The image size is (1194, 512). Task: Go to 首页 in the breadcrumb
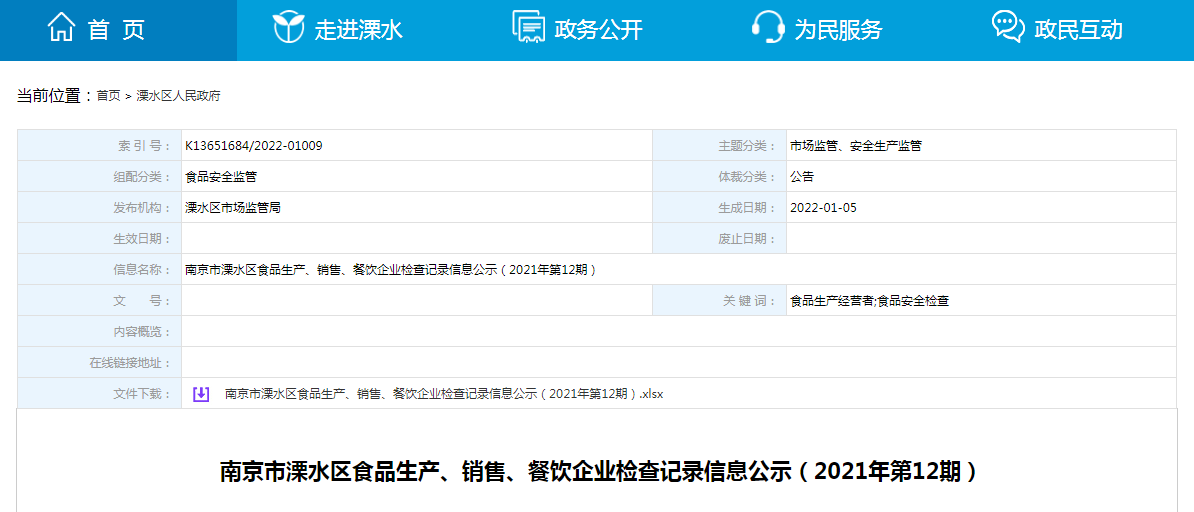[108, 96]
